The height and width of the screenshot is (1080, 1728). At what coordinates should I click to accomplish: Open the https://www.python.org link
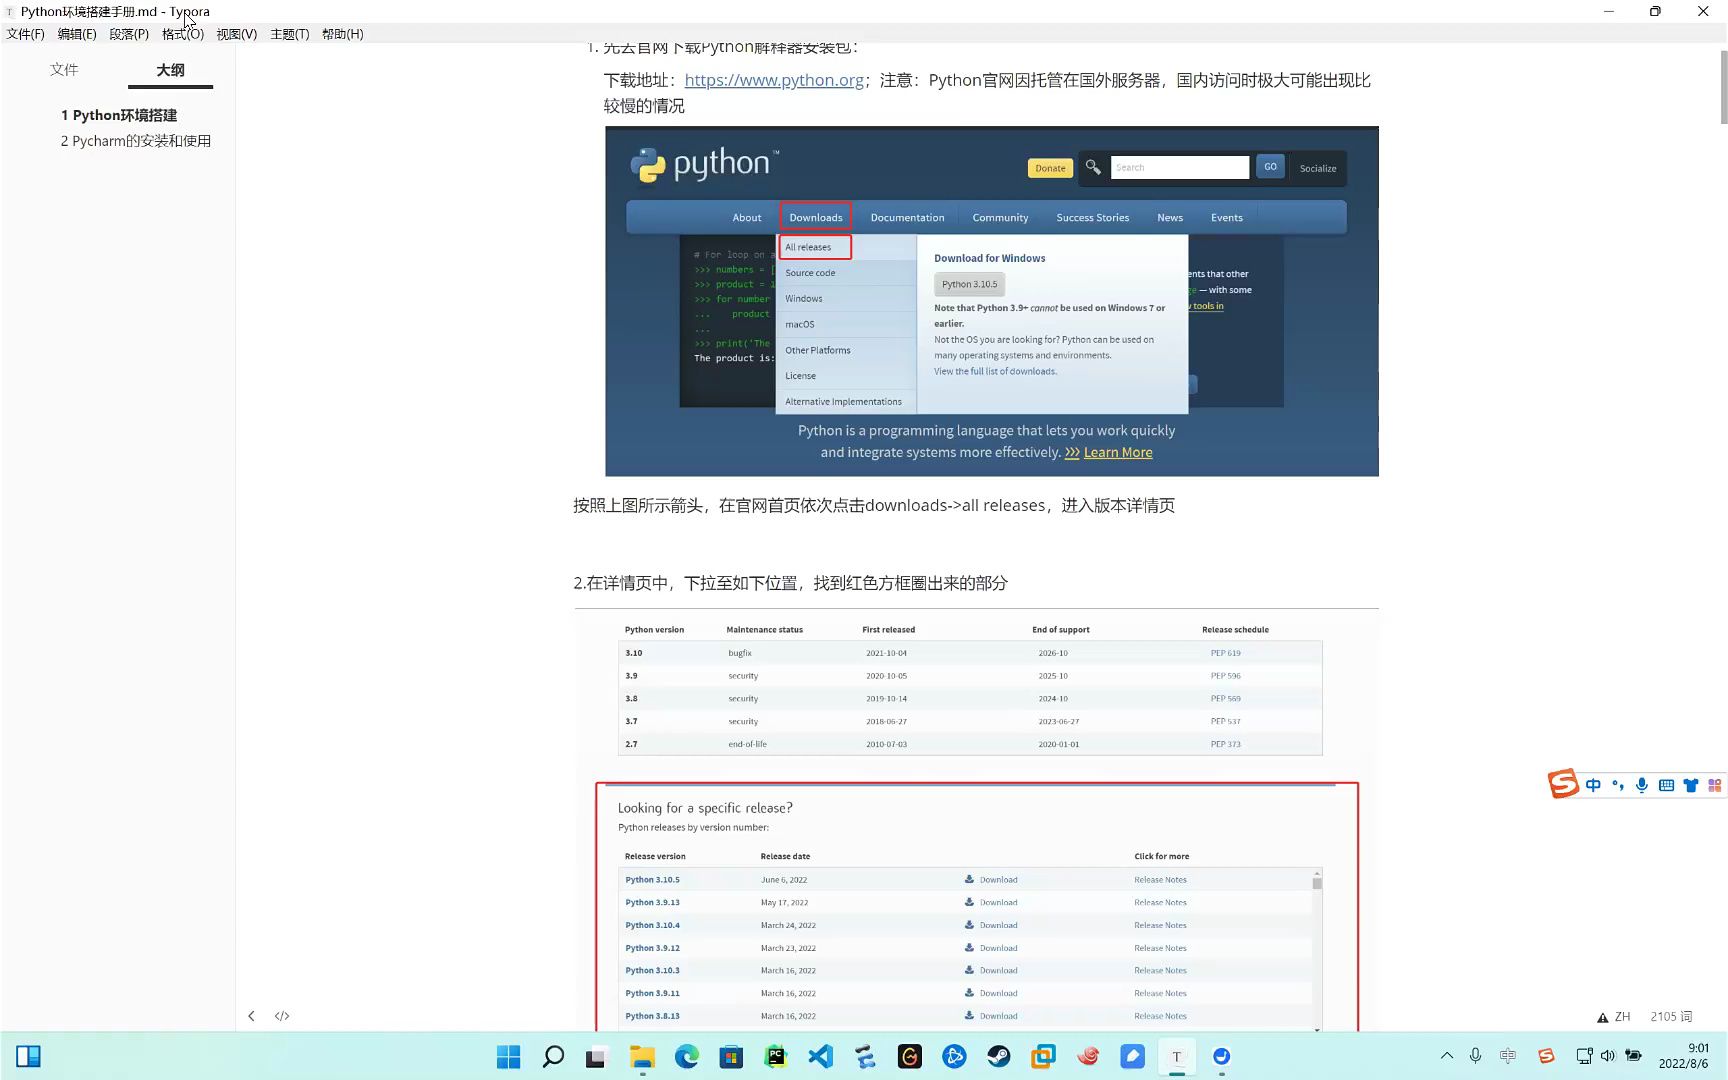pyautogui.click(x=774, y=80)
